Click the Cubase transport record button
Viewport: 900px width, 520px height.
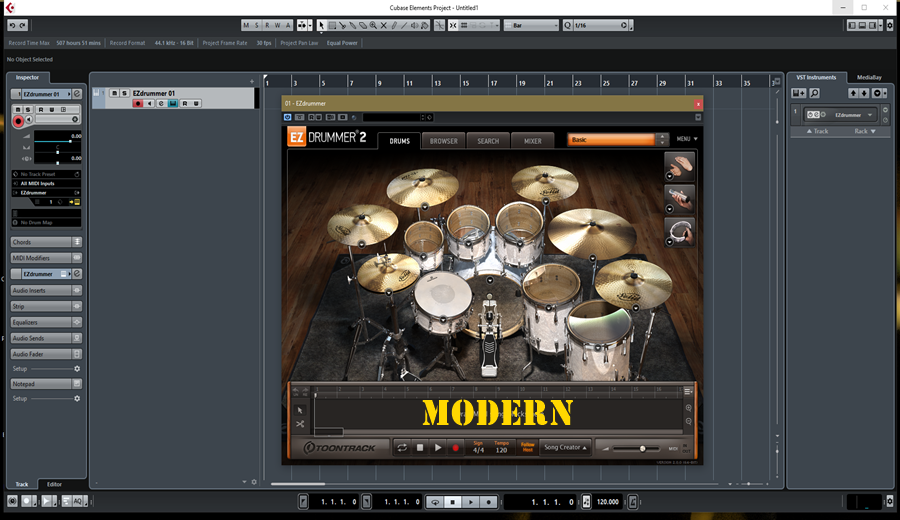point(488,502)
